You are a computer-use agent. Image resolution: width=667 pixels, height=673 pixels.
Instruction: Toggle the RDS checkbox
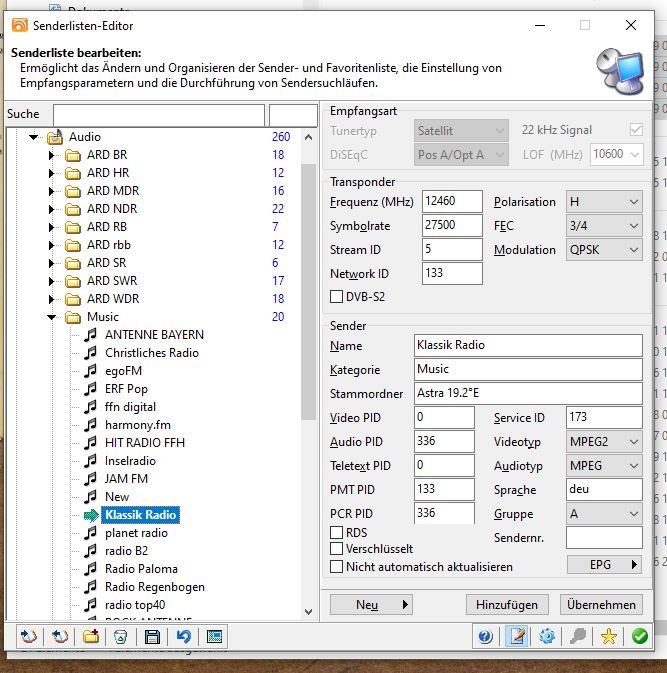coord(337,533)
